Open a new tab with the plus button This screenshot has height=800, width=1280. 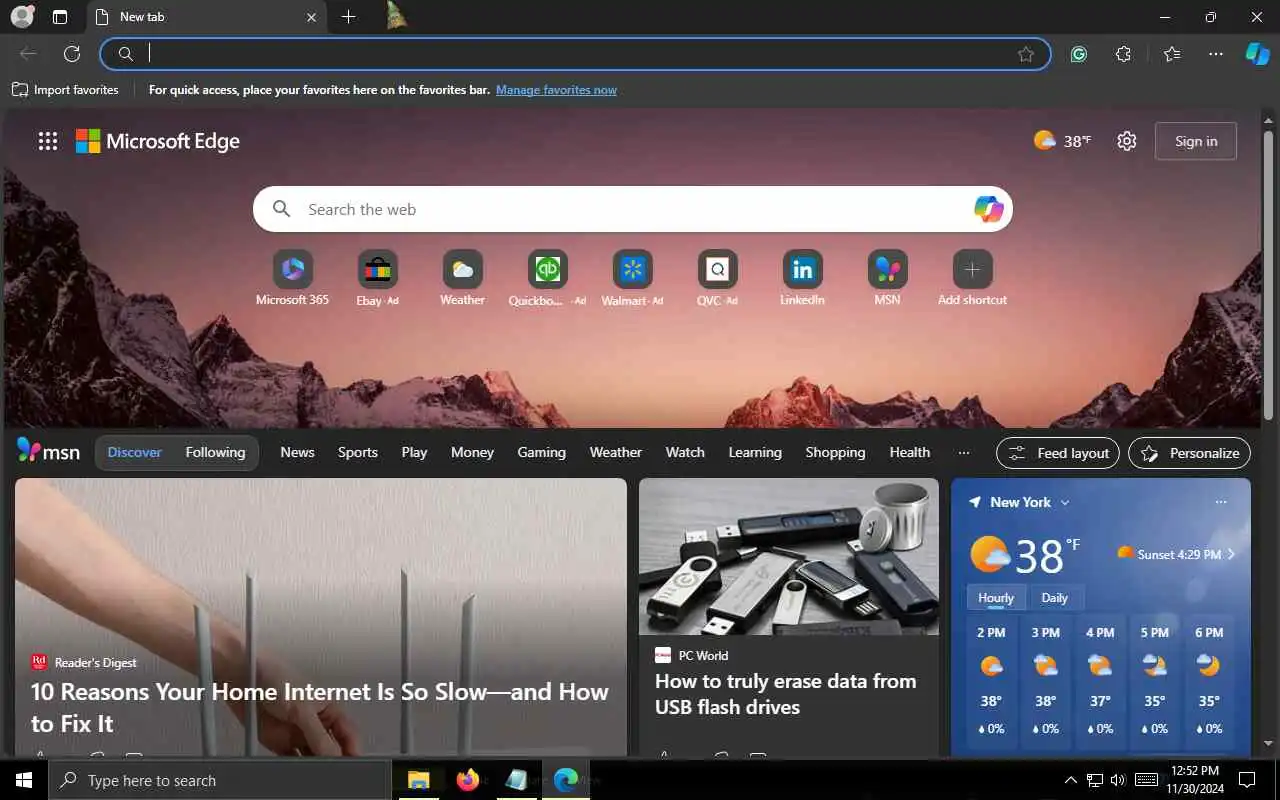tap(348, 17)
